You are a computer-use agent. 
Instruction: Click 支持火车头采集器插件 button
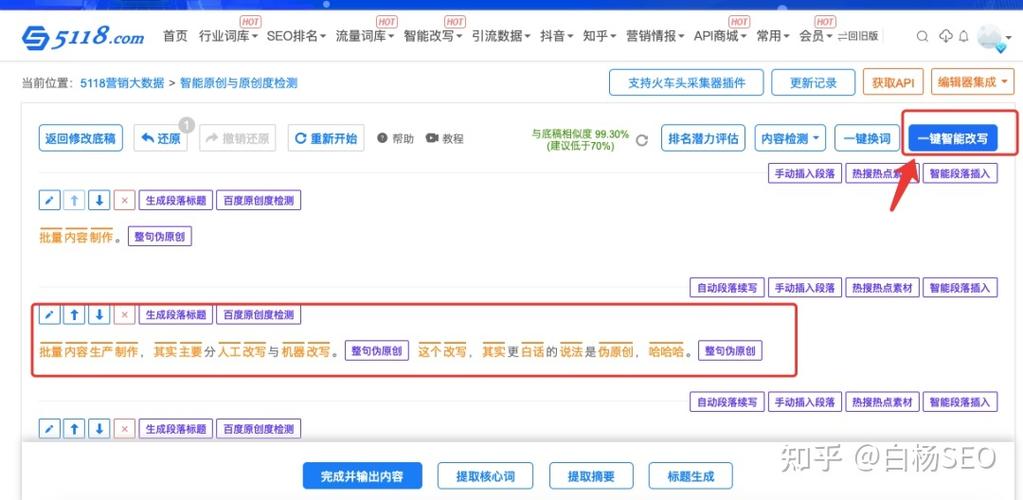[686, 82]
